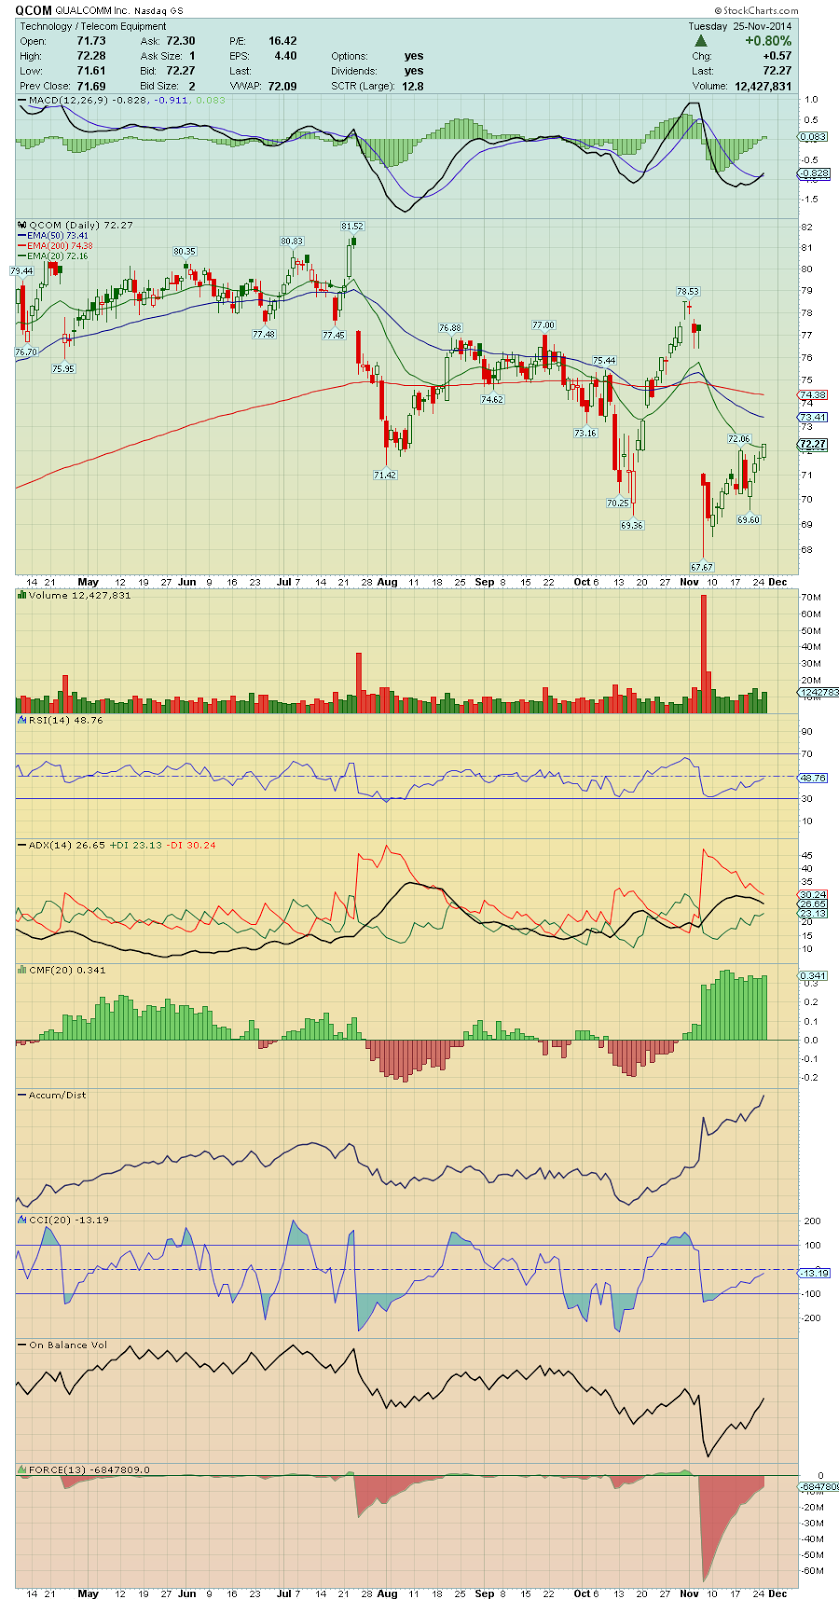Click the 'EMA(200) 74.38' legend entry

point(60,246)
